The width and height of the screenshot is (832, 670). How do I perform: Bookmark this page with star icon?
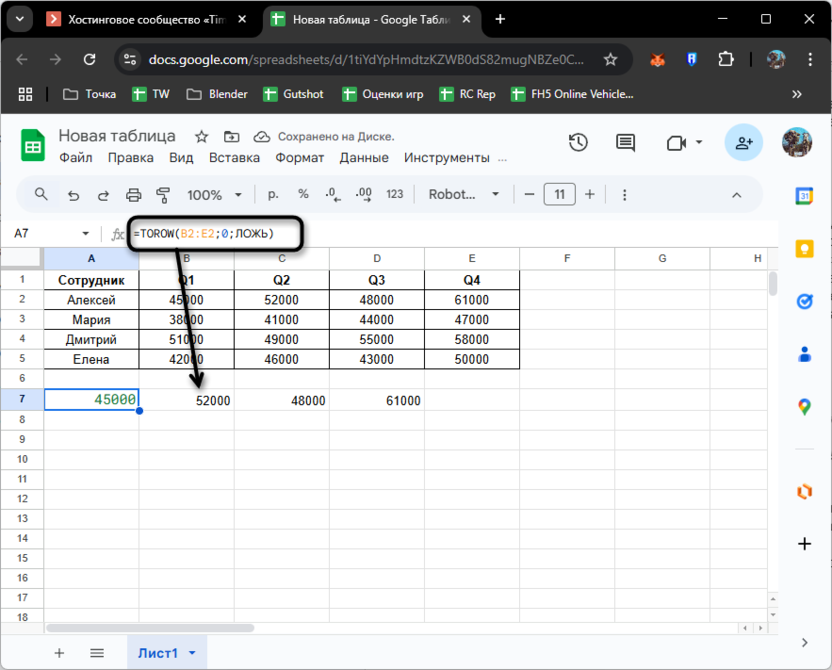(x=610, y=60)
